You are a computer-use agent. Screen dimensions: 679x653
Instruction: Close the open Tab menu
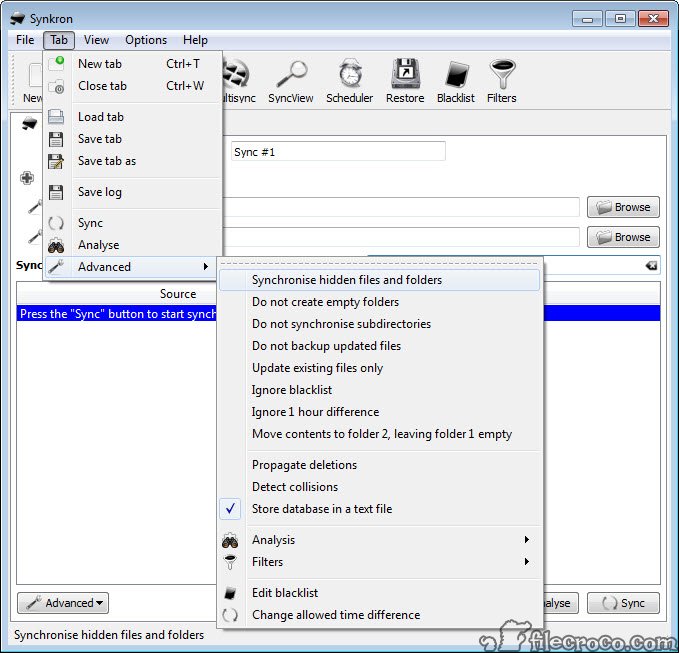[x=59, y=40]
